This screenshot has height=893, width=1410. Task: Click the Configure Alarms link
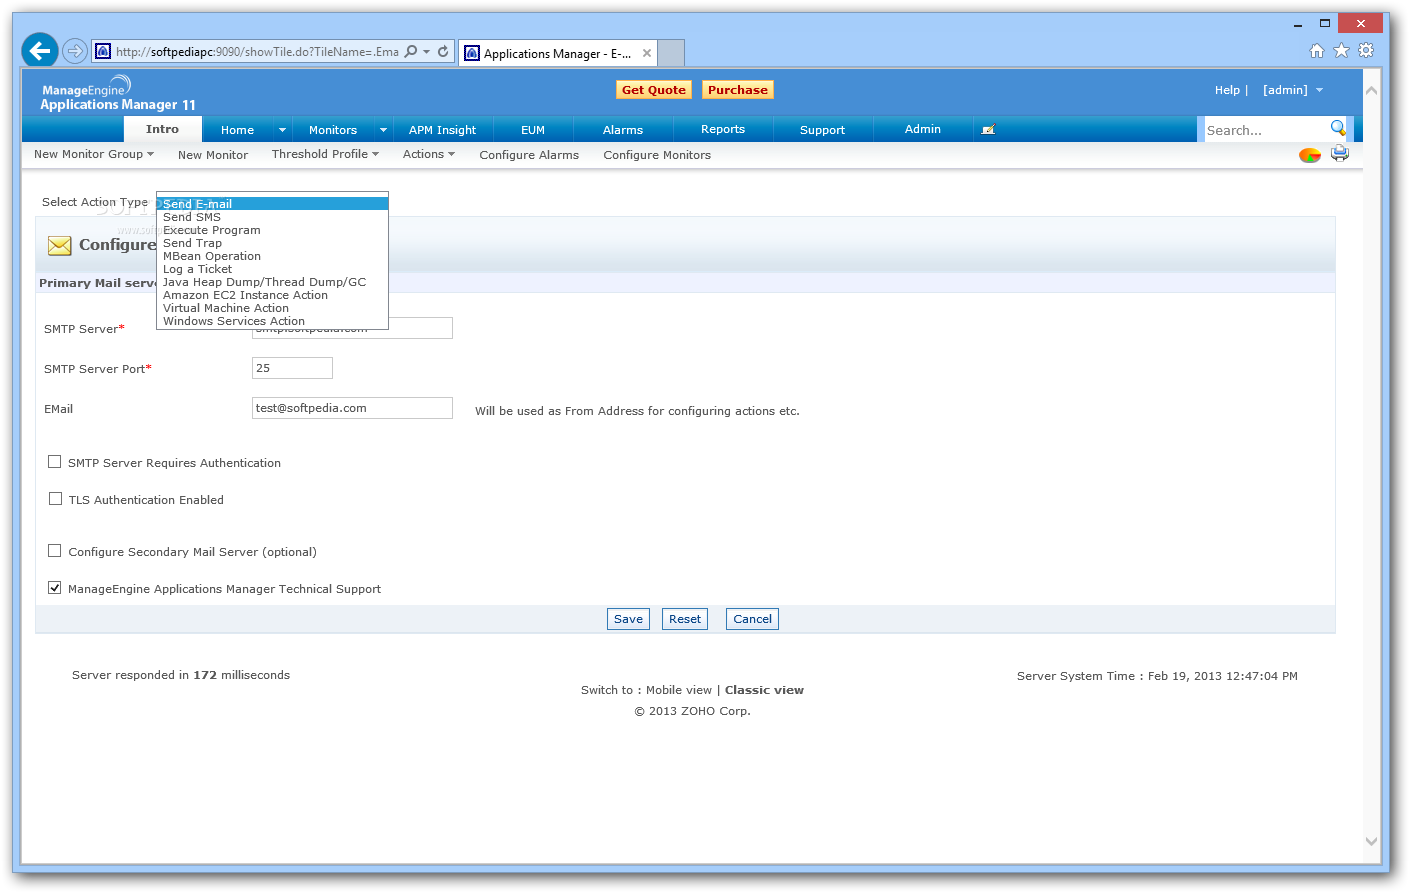(529, 155)
